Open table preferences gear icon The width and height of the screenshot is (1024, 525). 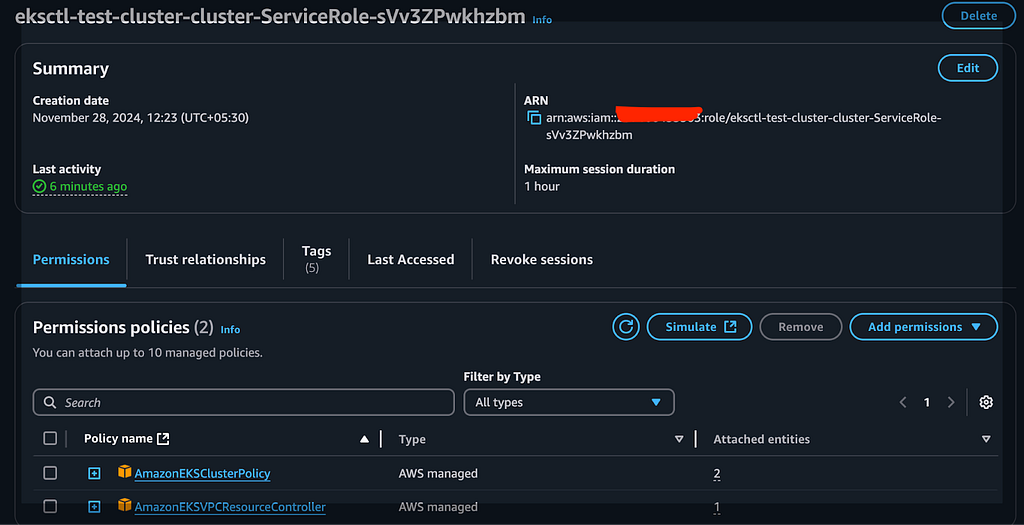(986, 402)
